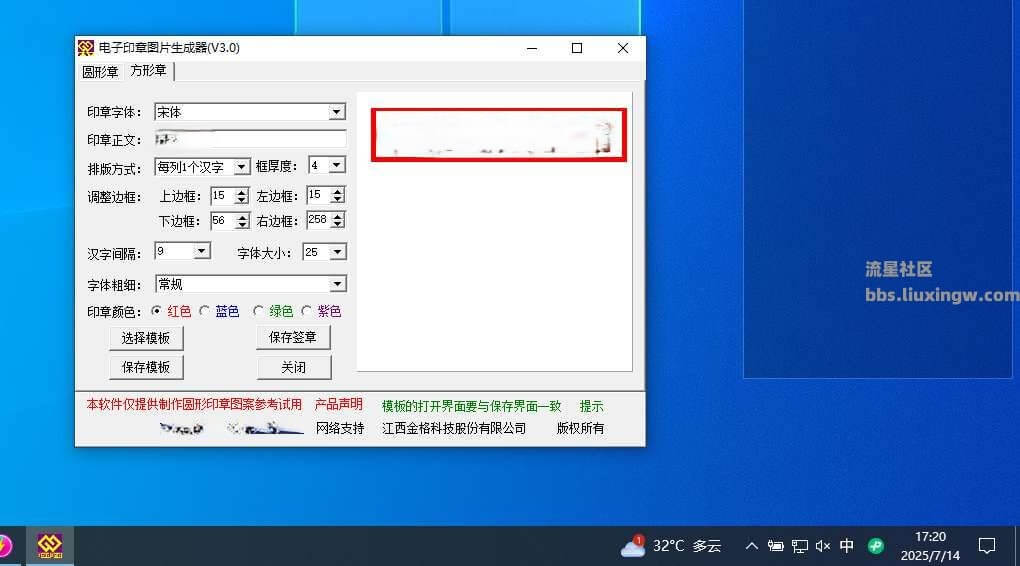Click the seal generator title bar icon
1020x566 pixels.
[x=85, y=48]
